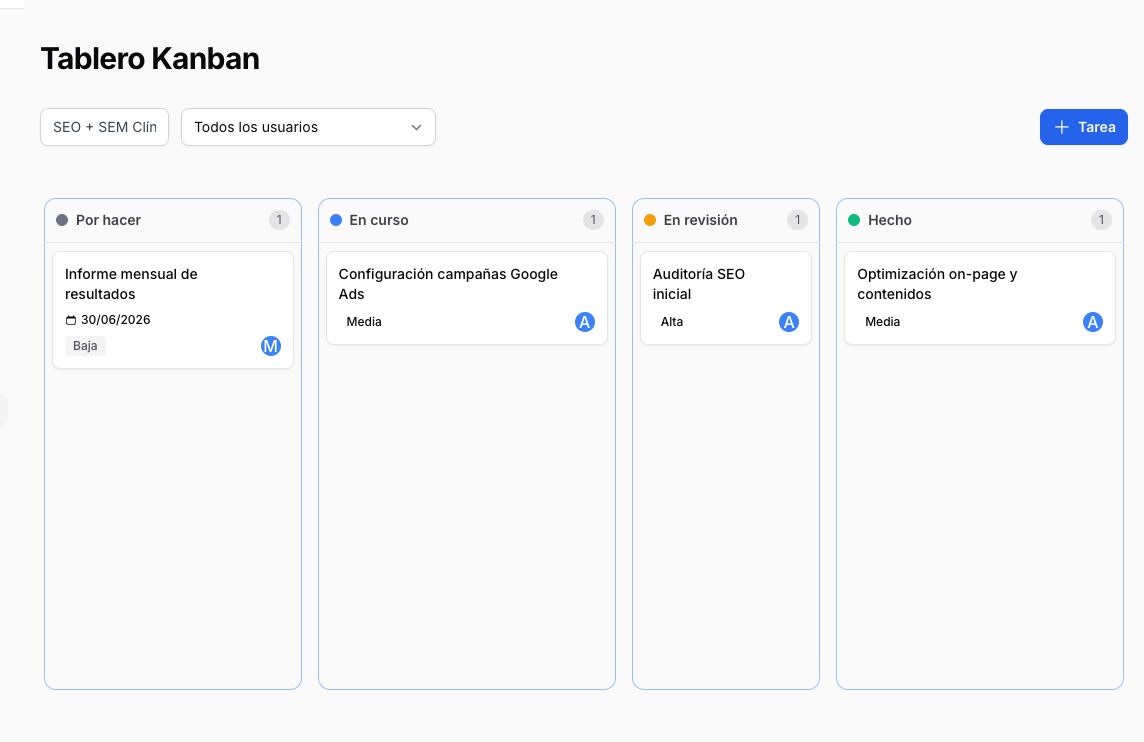
Task: Click the Alta priority tag
Action: pos(672,322)
